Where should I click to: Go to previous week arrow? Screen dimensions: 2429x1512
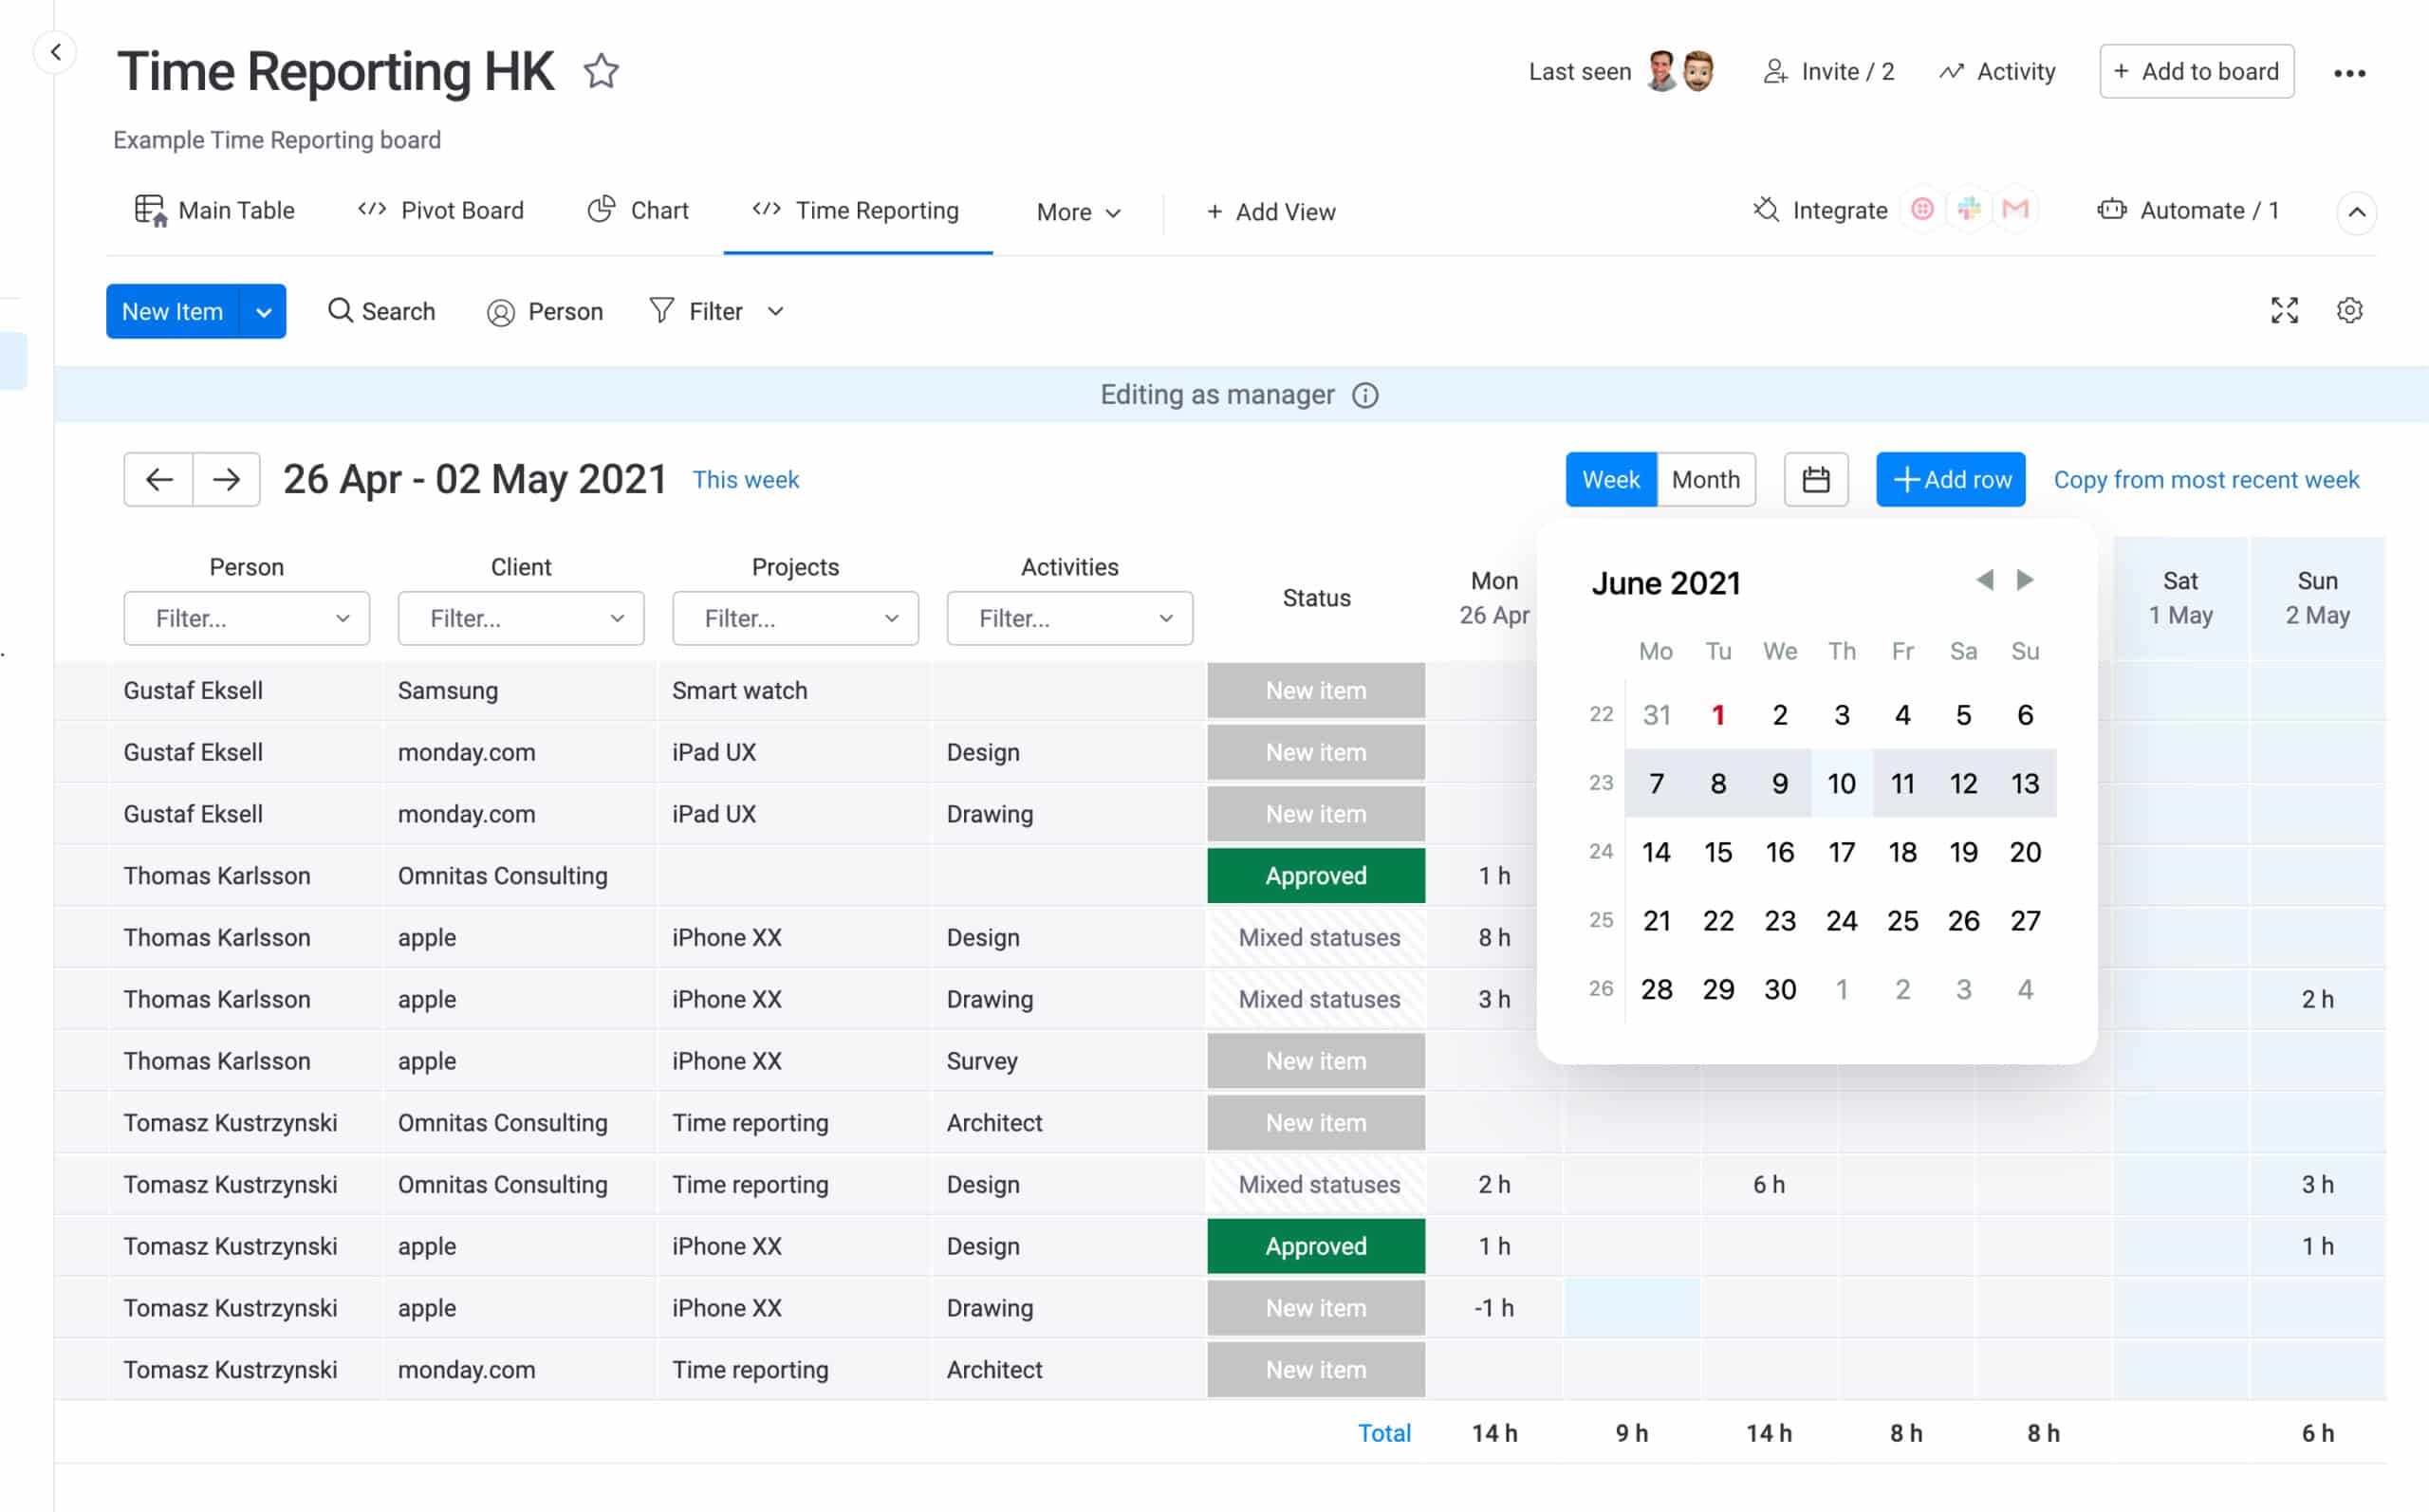(x=159, y=480)
